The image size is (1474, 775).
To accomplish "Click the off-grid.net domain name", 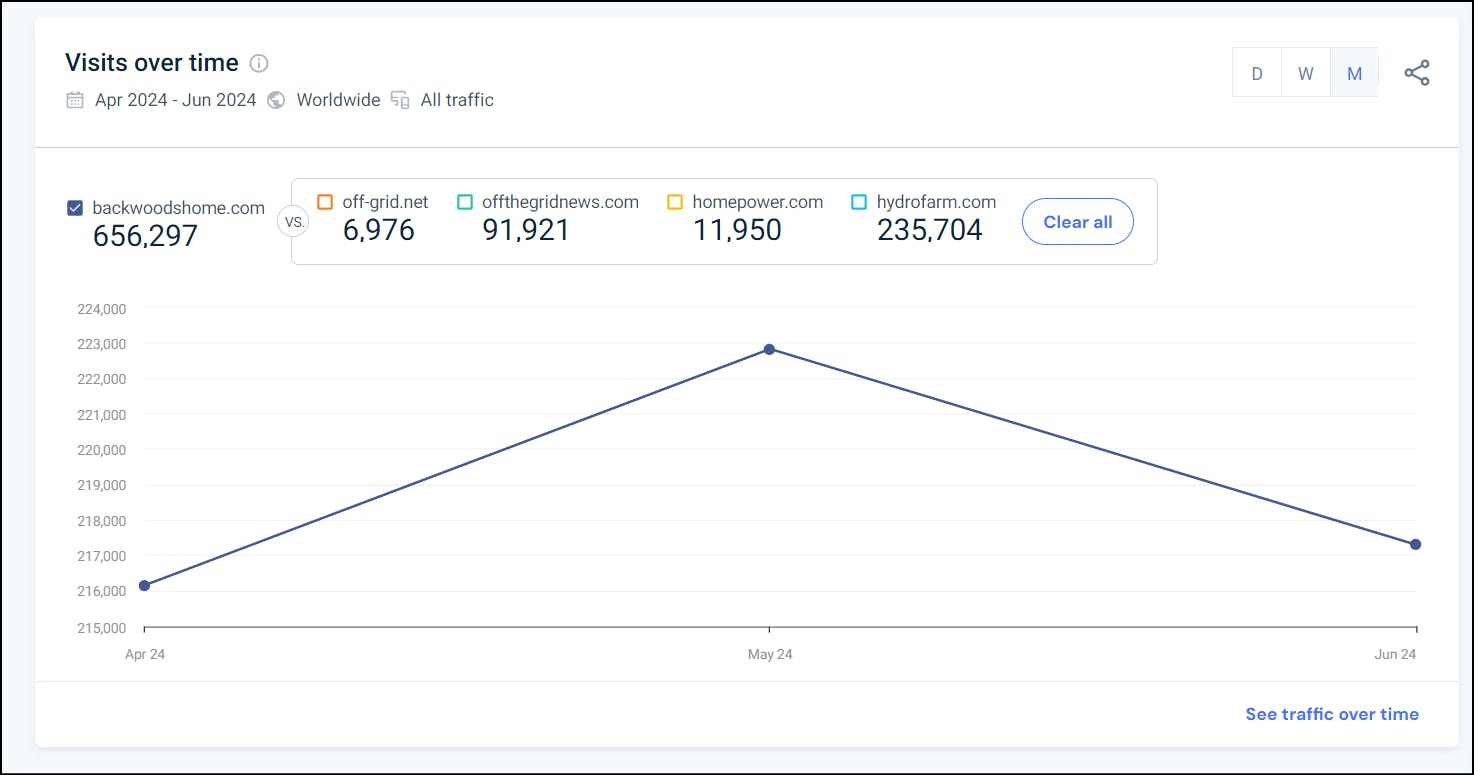I will 385,202.
